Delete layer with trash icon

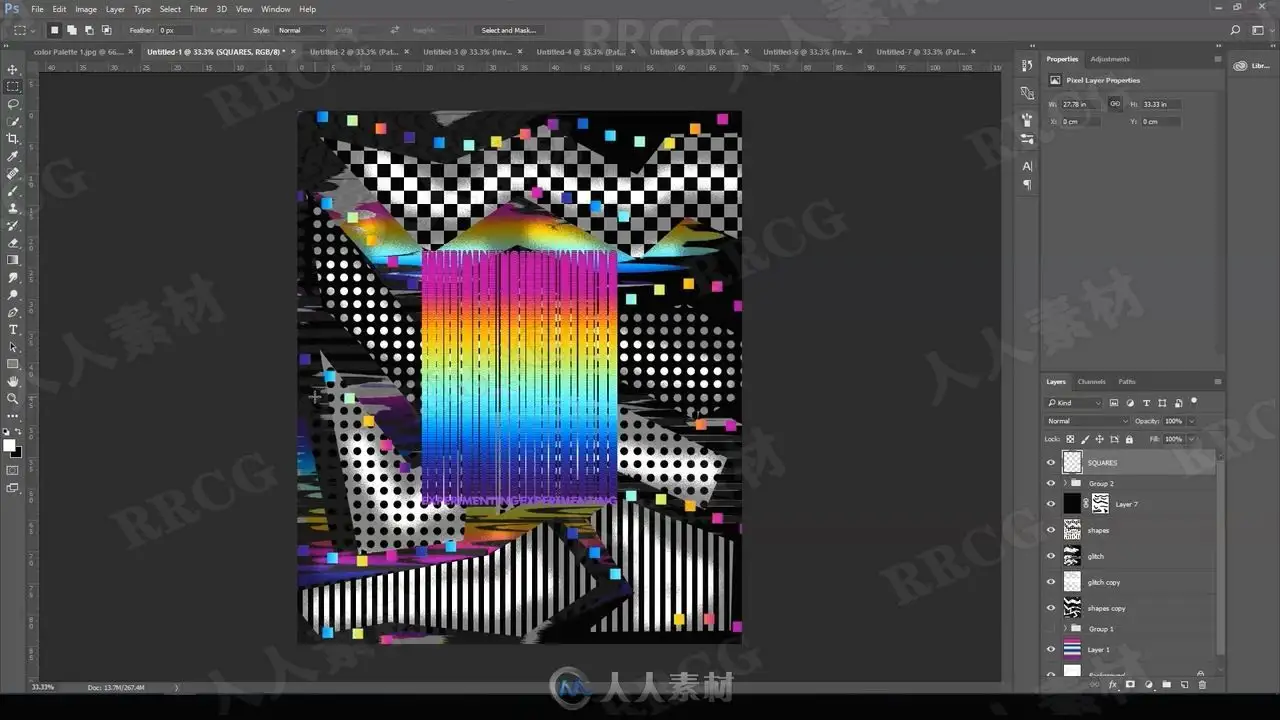1202,685
